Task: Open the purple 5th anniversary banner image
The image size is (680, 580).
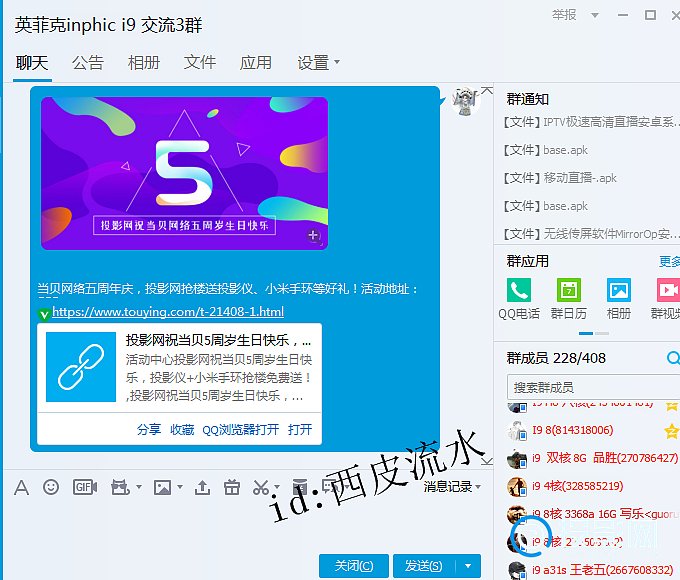Action: 184,172
